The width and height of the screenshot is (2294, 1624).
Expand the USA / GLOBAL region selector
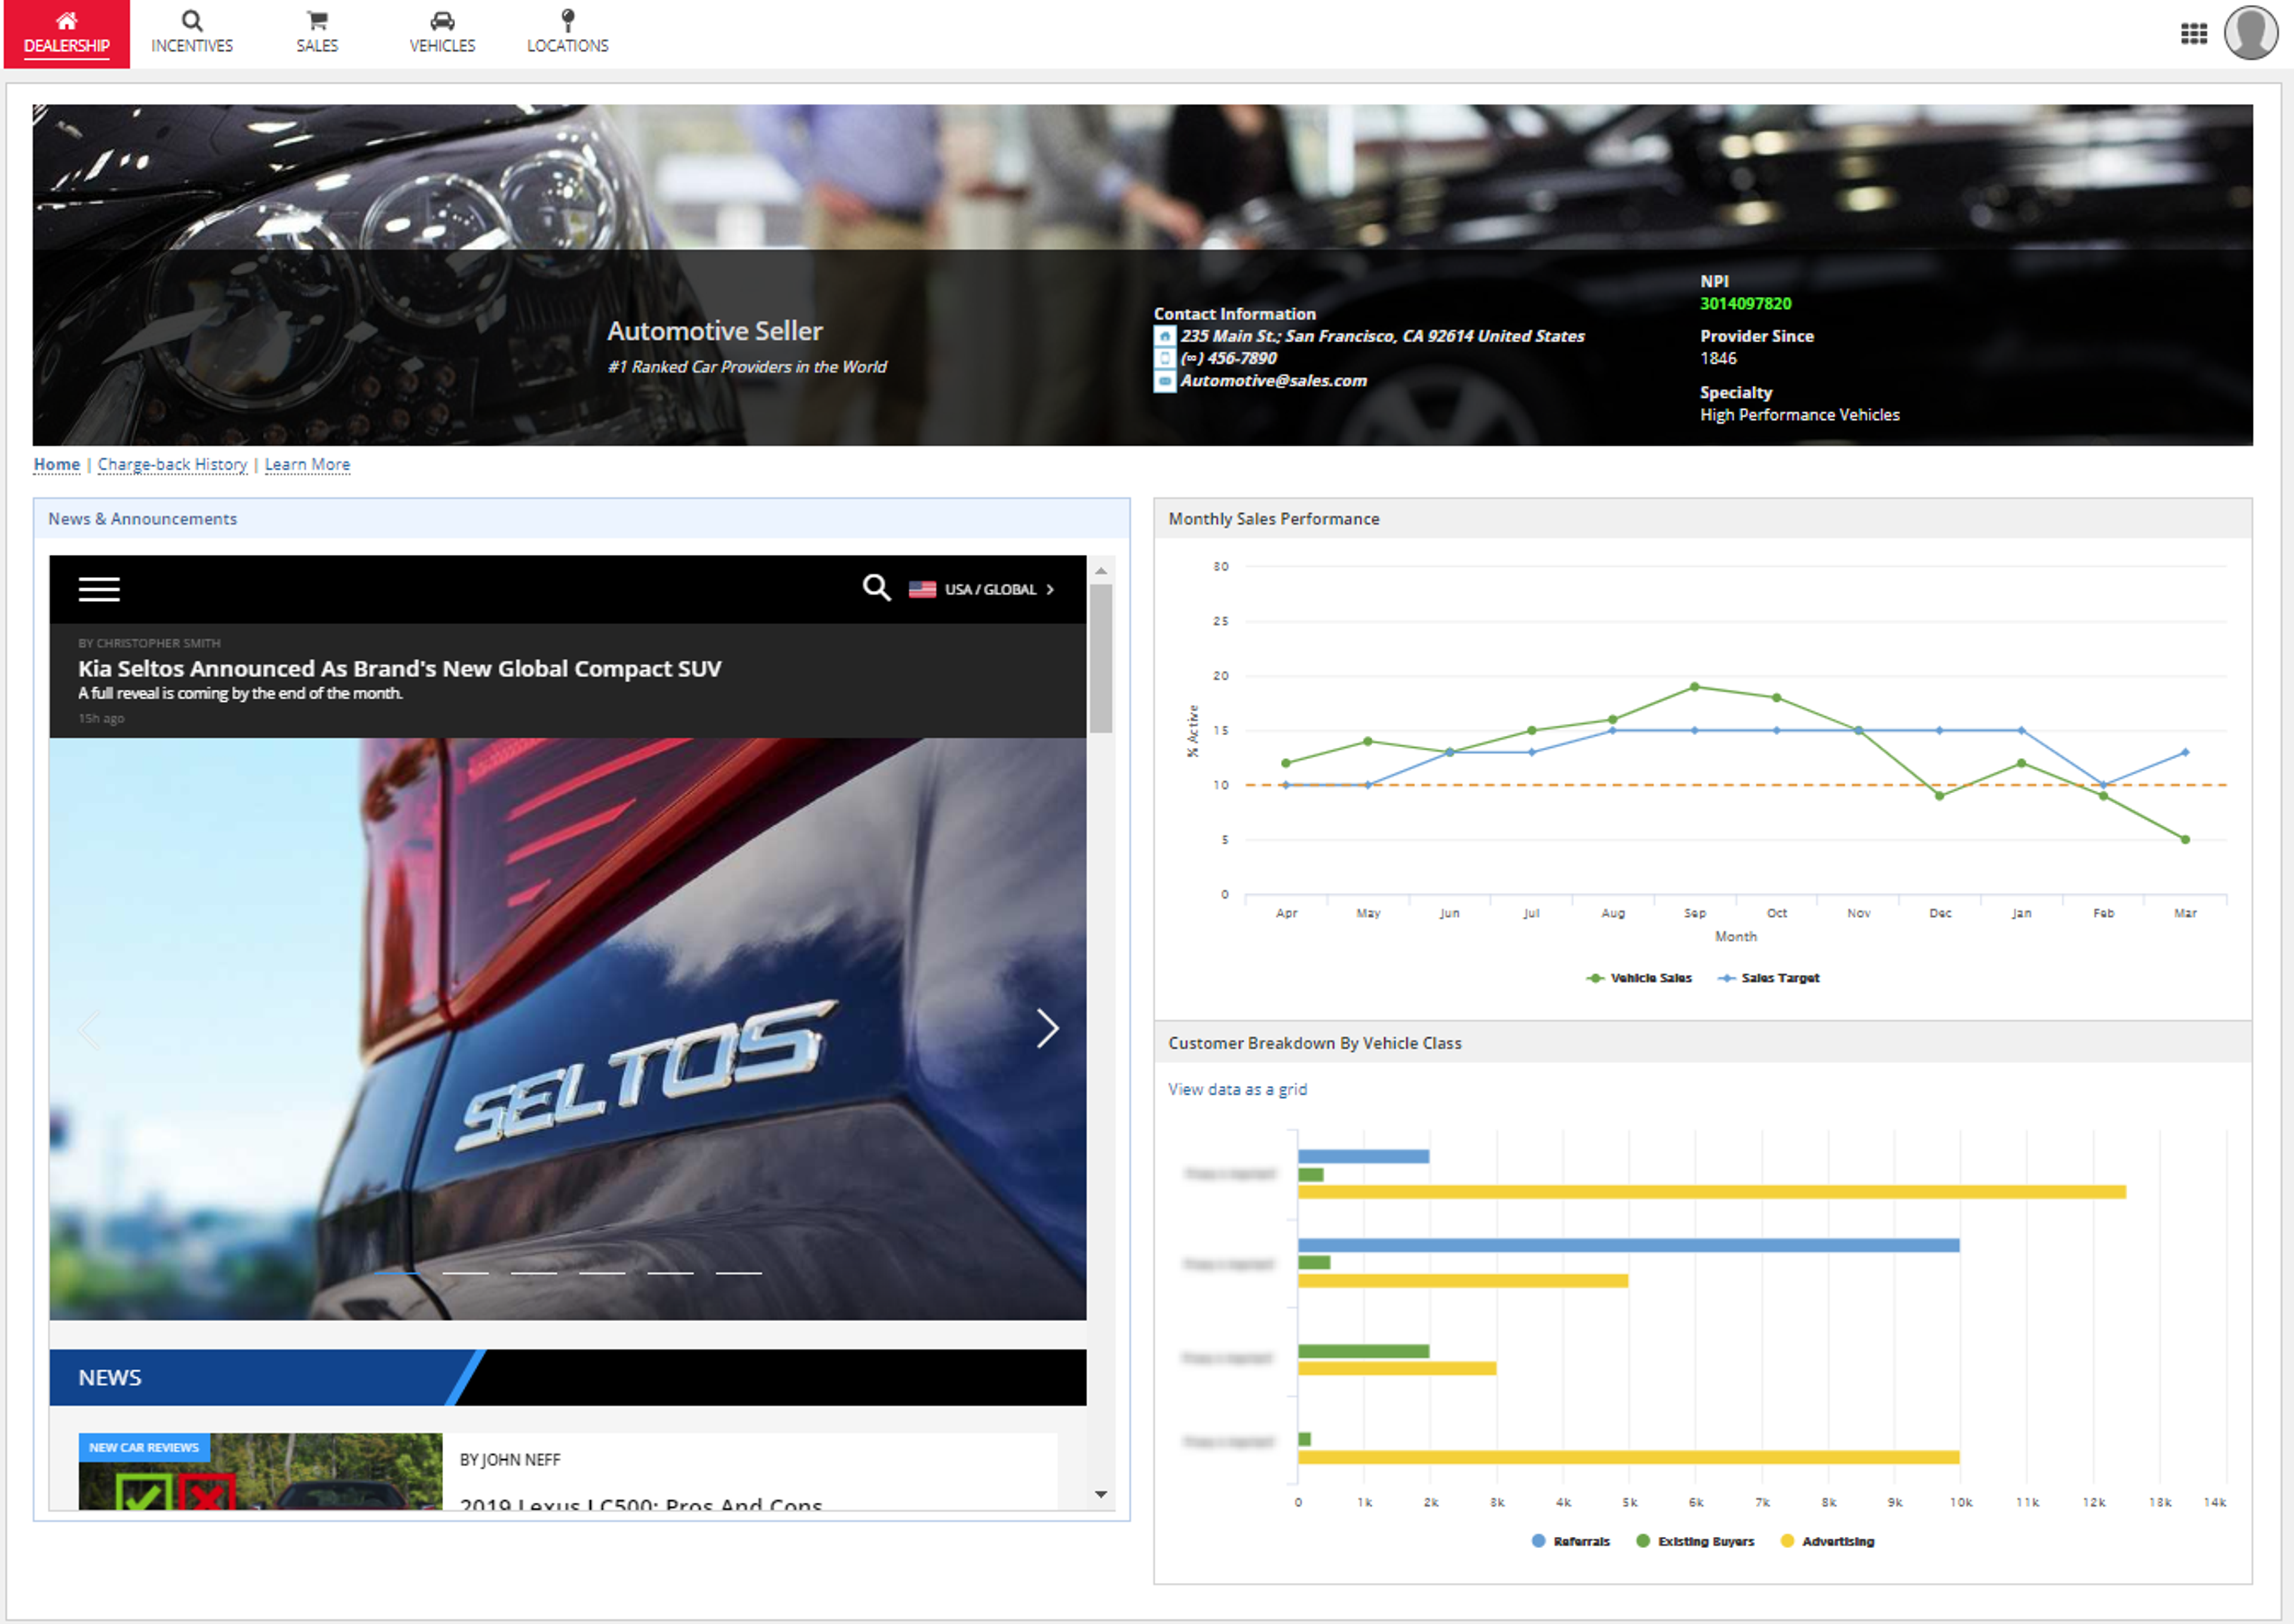click(1000, 589)
